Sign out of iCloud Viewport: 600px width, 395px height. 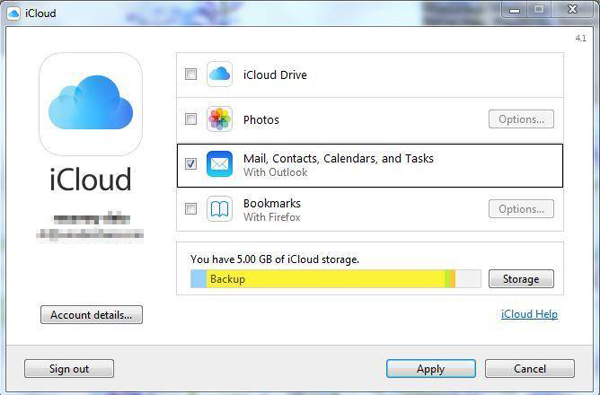tap(69, 369)
